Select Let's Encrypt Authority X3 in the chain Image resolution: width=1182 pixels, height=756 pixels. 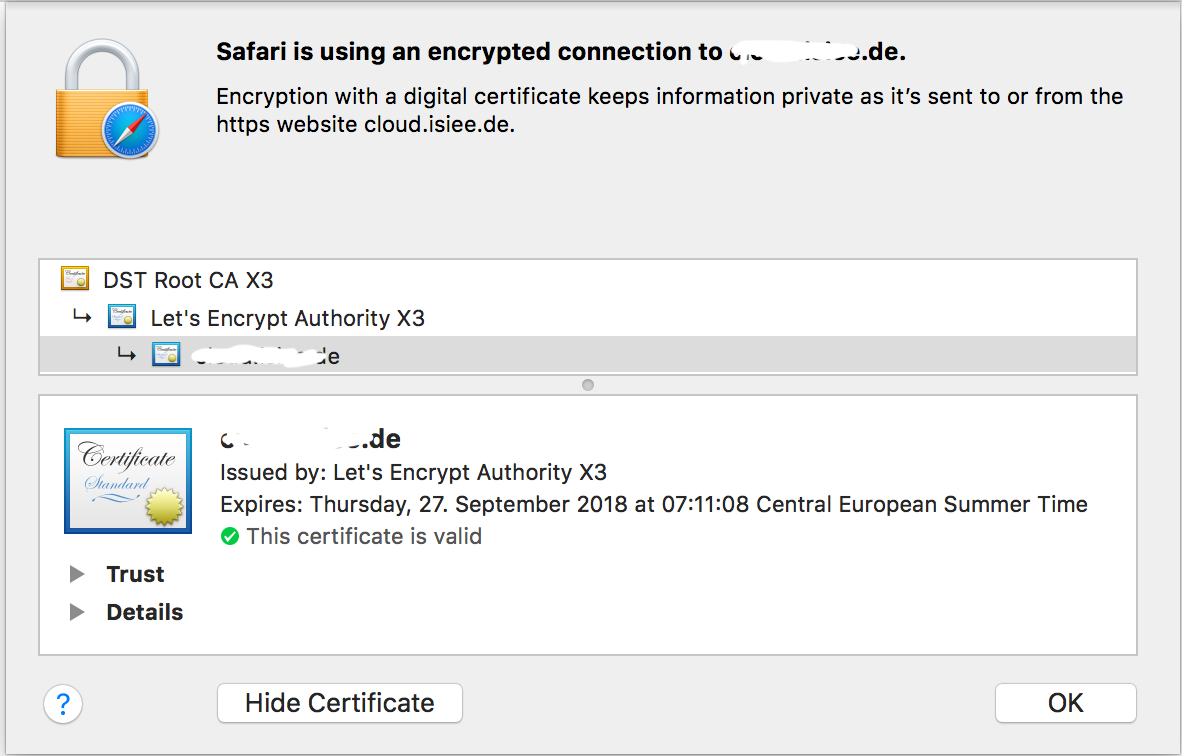click(287, 316)
